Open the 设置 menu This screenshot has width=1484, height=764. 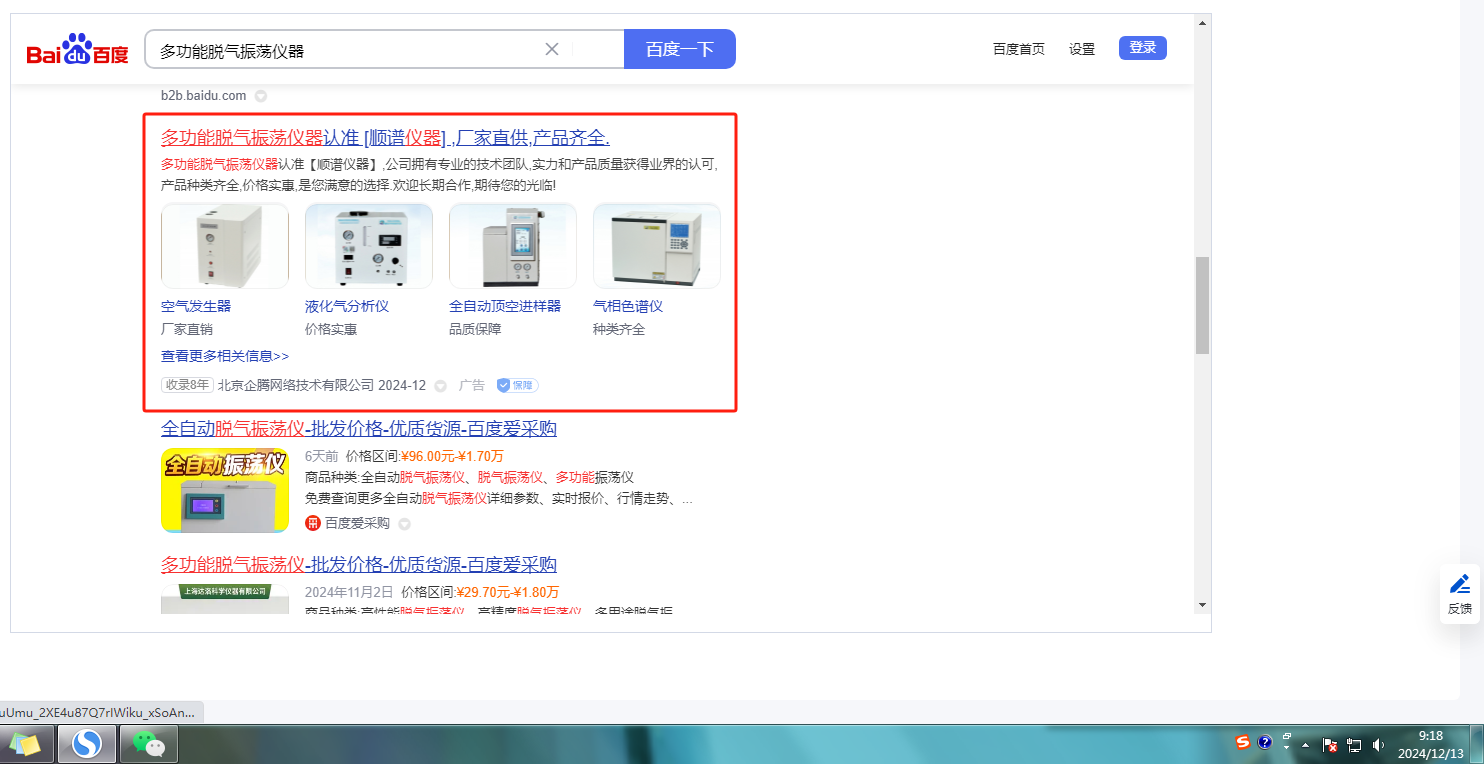pos(1082,49)
